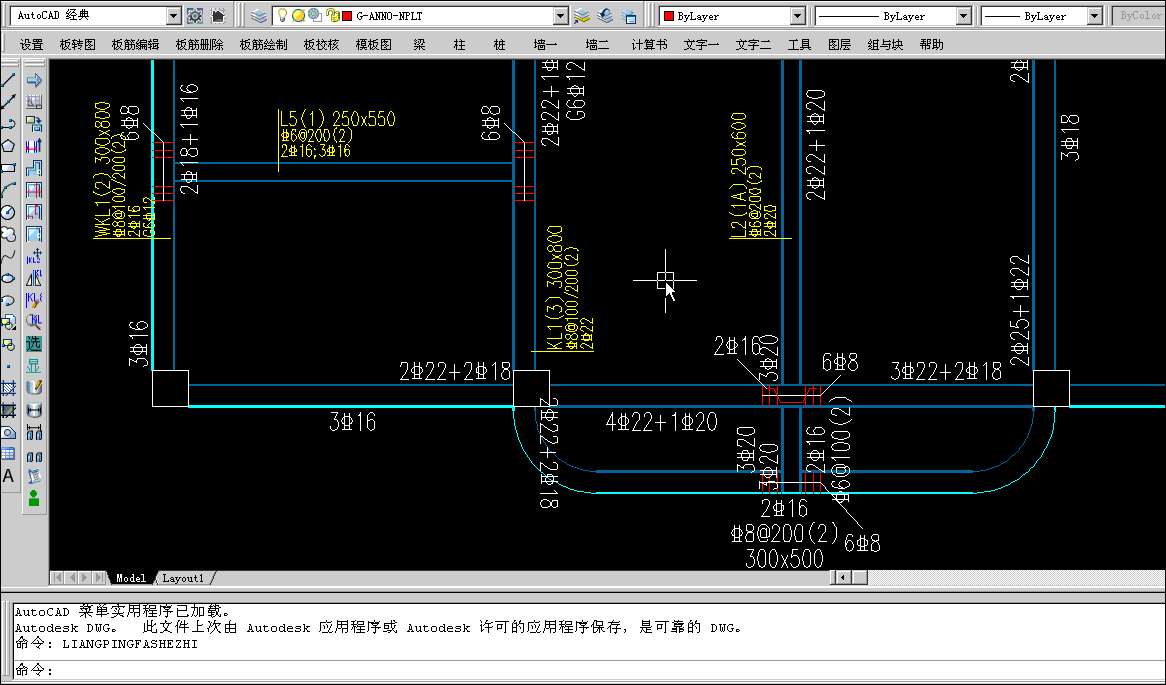Click the Make Object's Layer Current icon
Viewport: 1166px width, 685px height.
pyautogui.click(x=582, y=16)
